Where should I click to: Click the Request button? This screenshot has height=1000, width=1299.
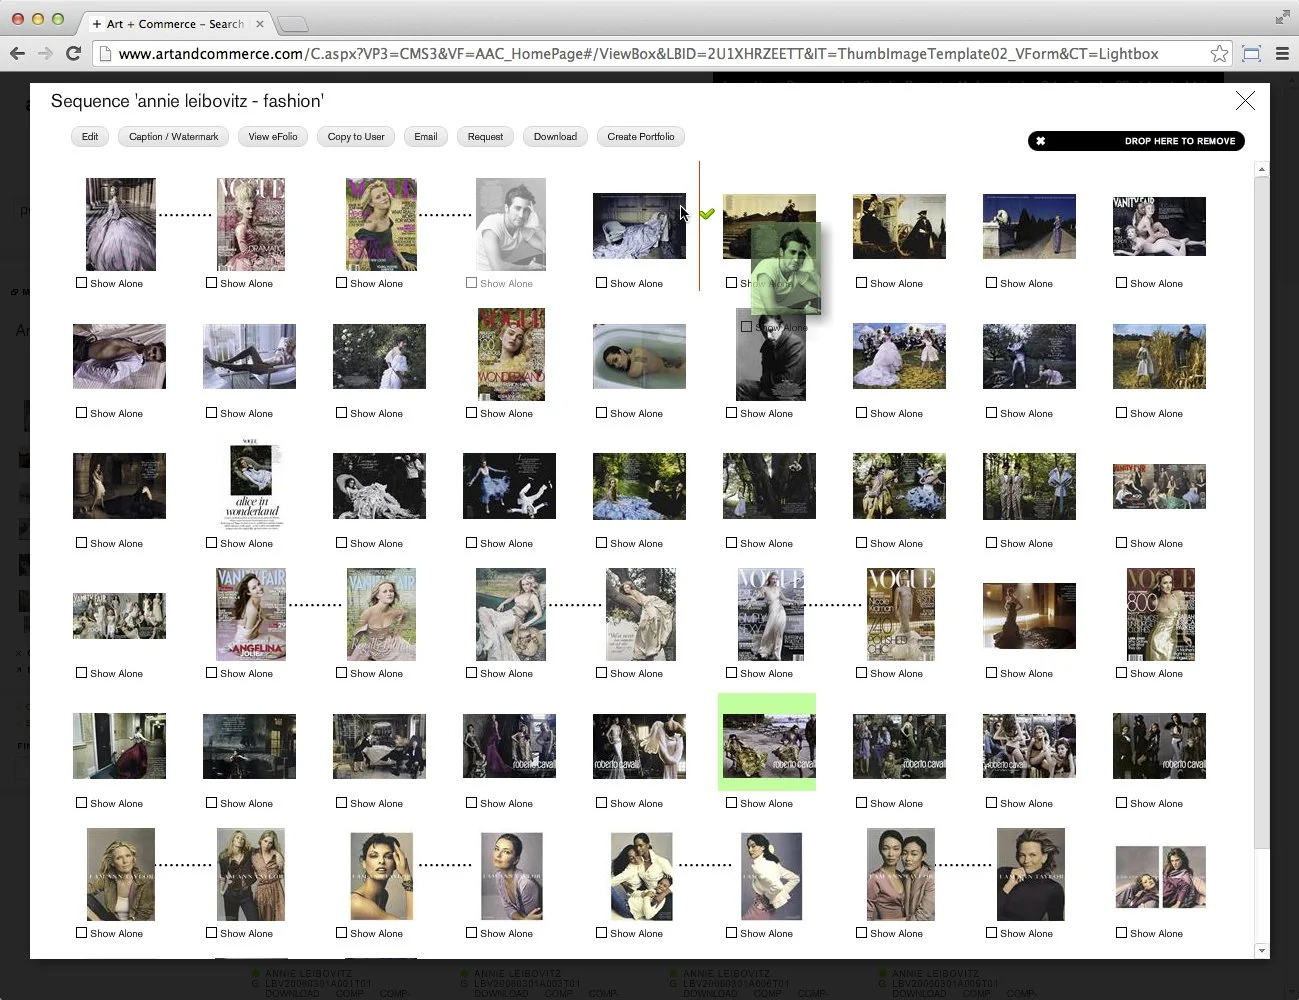tap(485, 137)
